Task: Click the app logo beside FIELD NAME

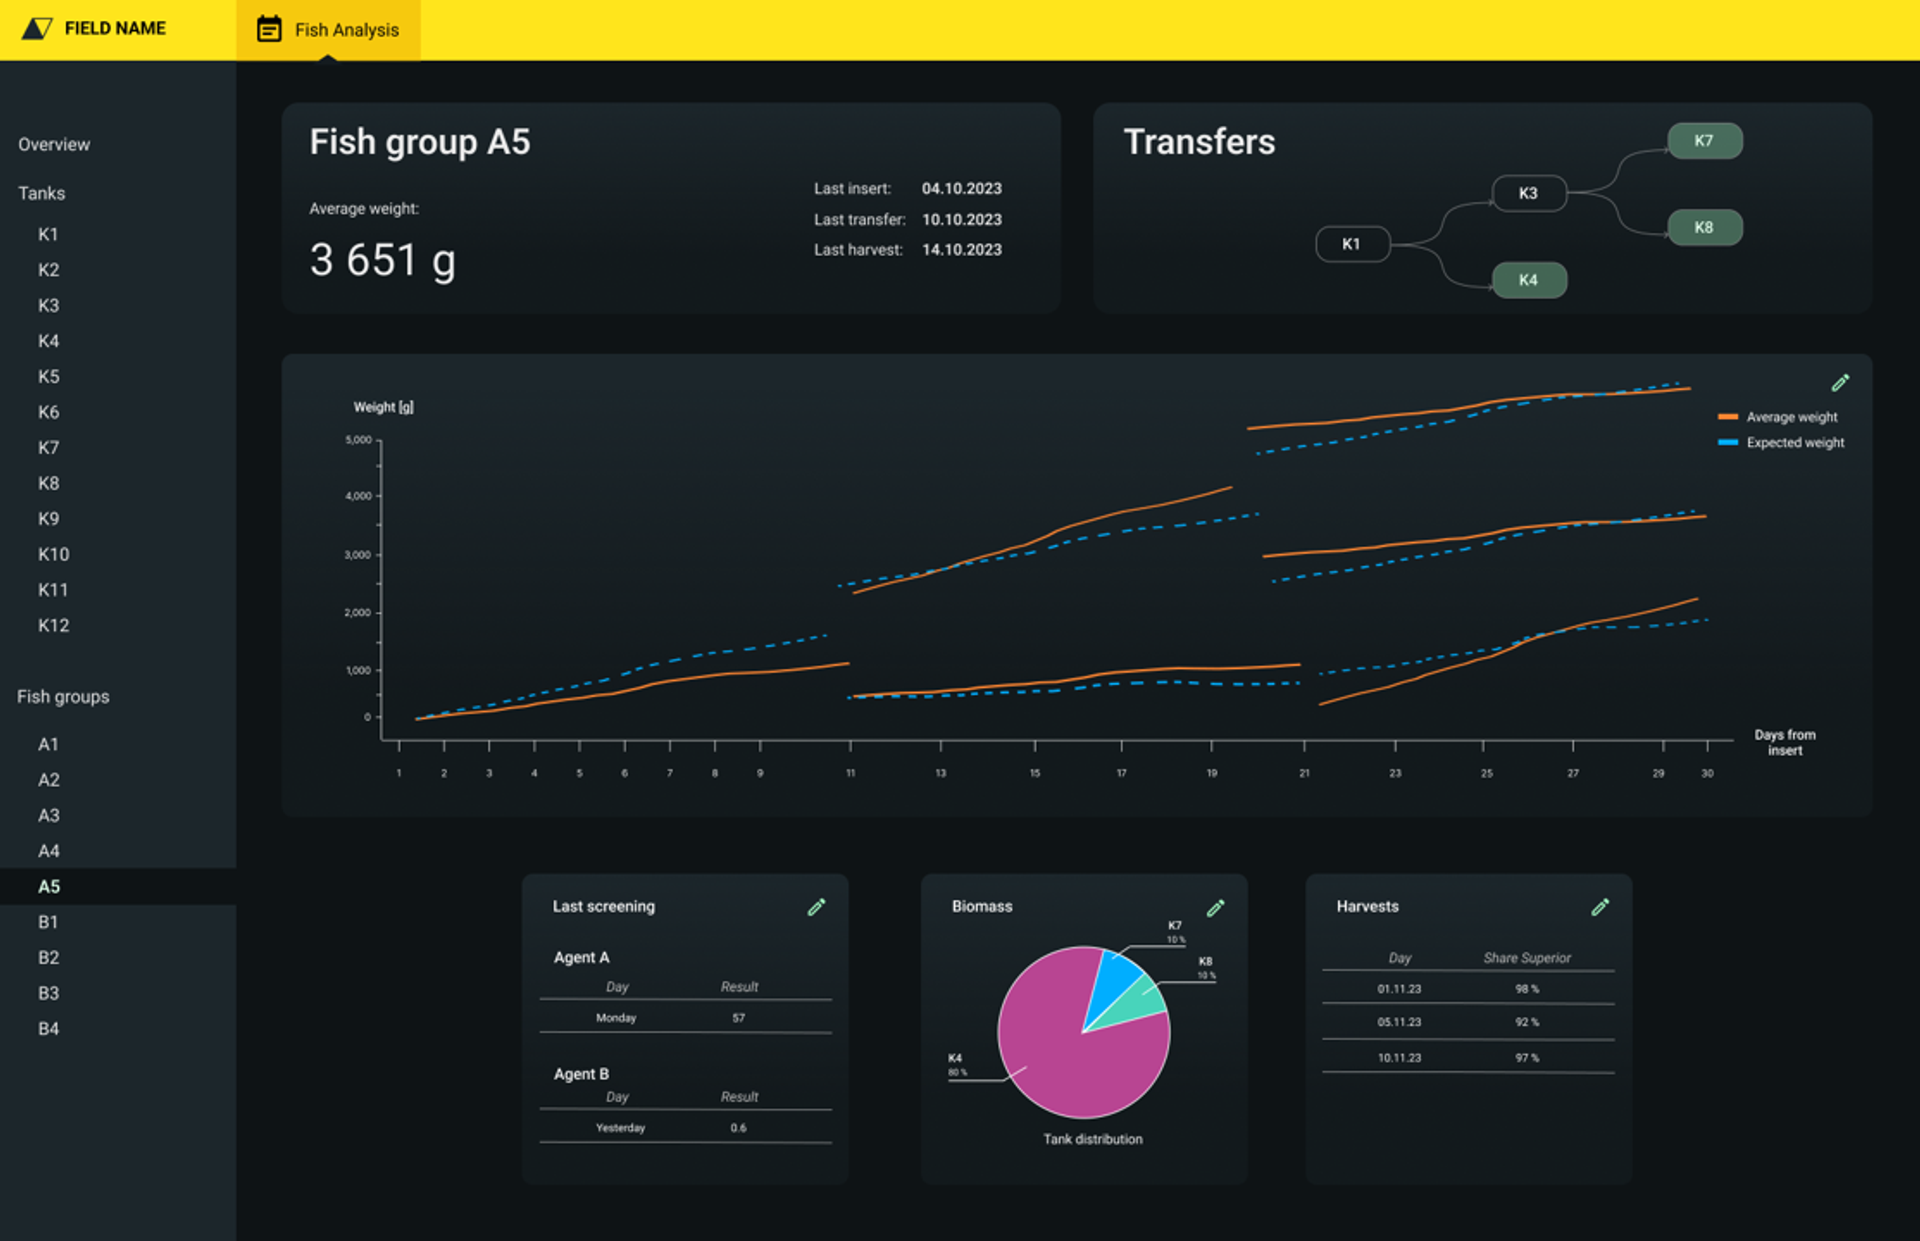Action: click(37, 28)
